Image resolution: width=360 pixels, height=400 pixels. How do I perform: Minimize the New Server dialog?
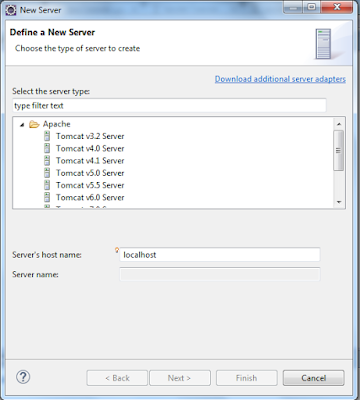point(293,7)
